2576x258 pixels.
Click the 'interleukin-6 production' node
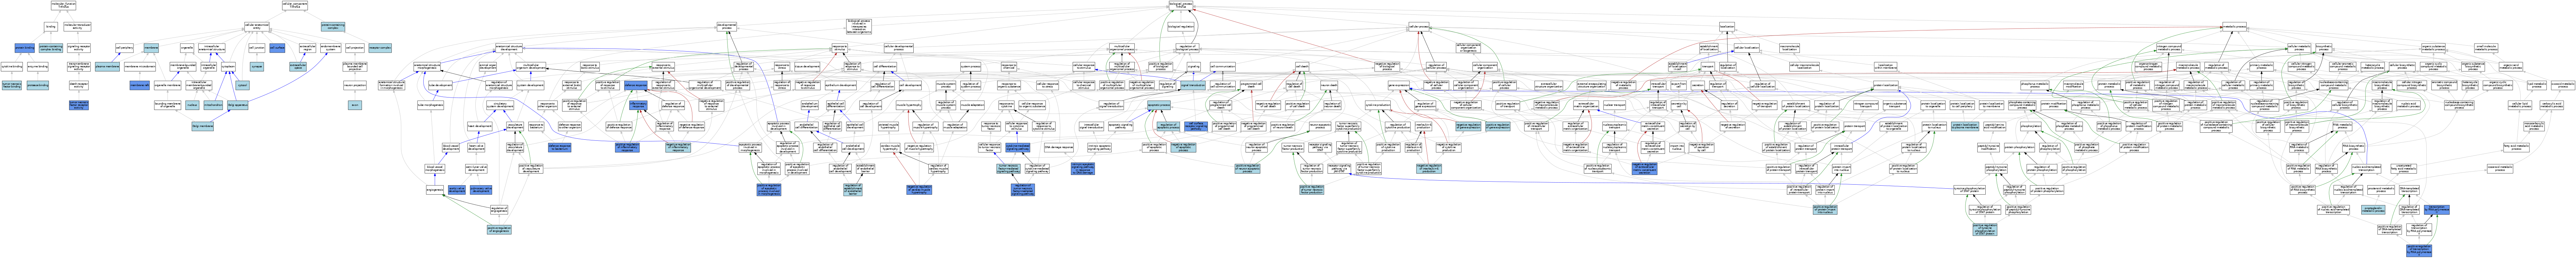[1424, 126]
